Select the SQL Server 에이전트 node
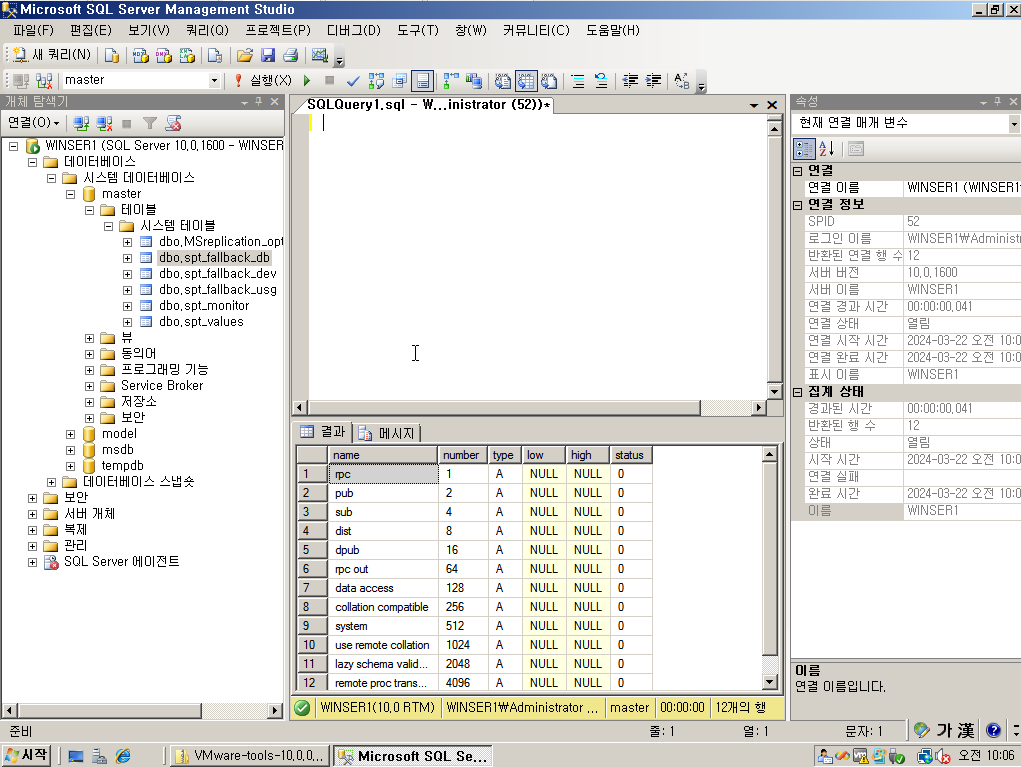1021x767 pixels. pos(122,562)
